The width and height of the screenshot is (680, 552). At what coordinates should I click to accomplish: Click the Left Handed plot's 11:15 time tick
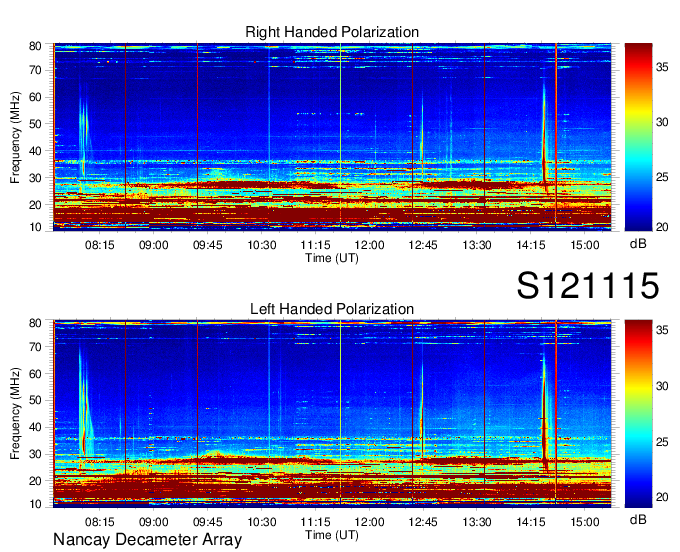(315, 522)
